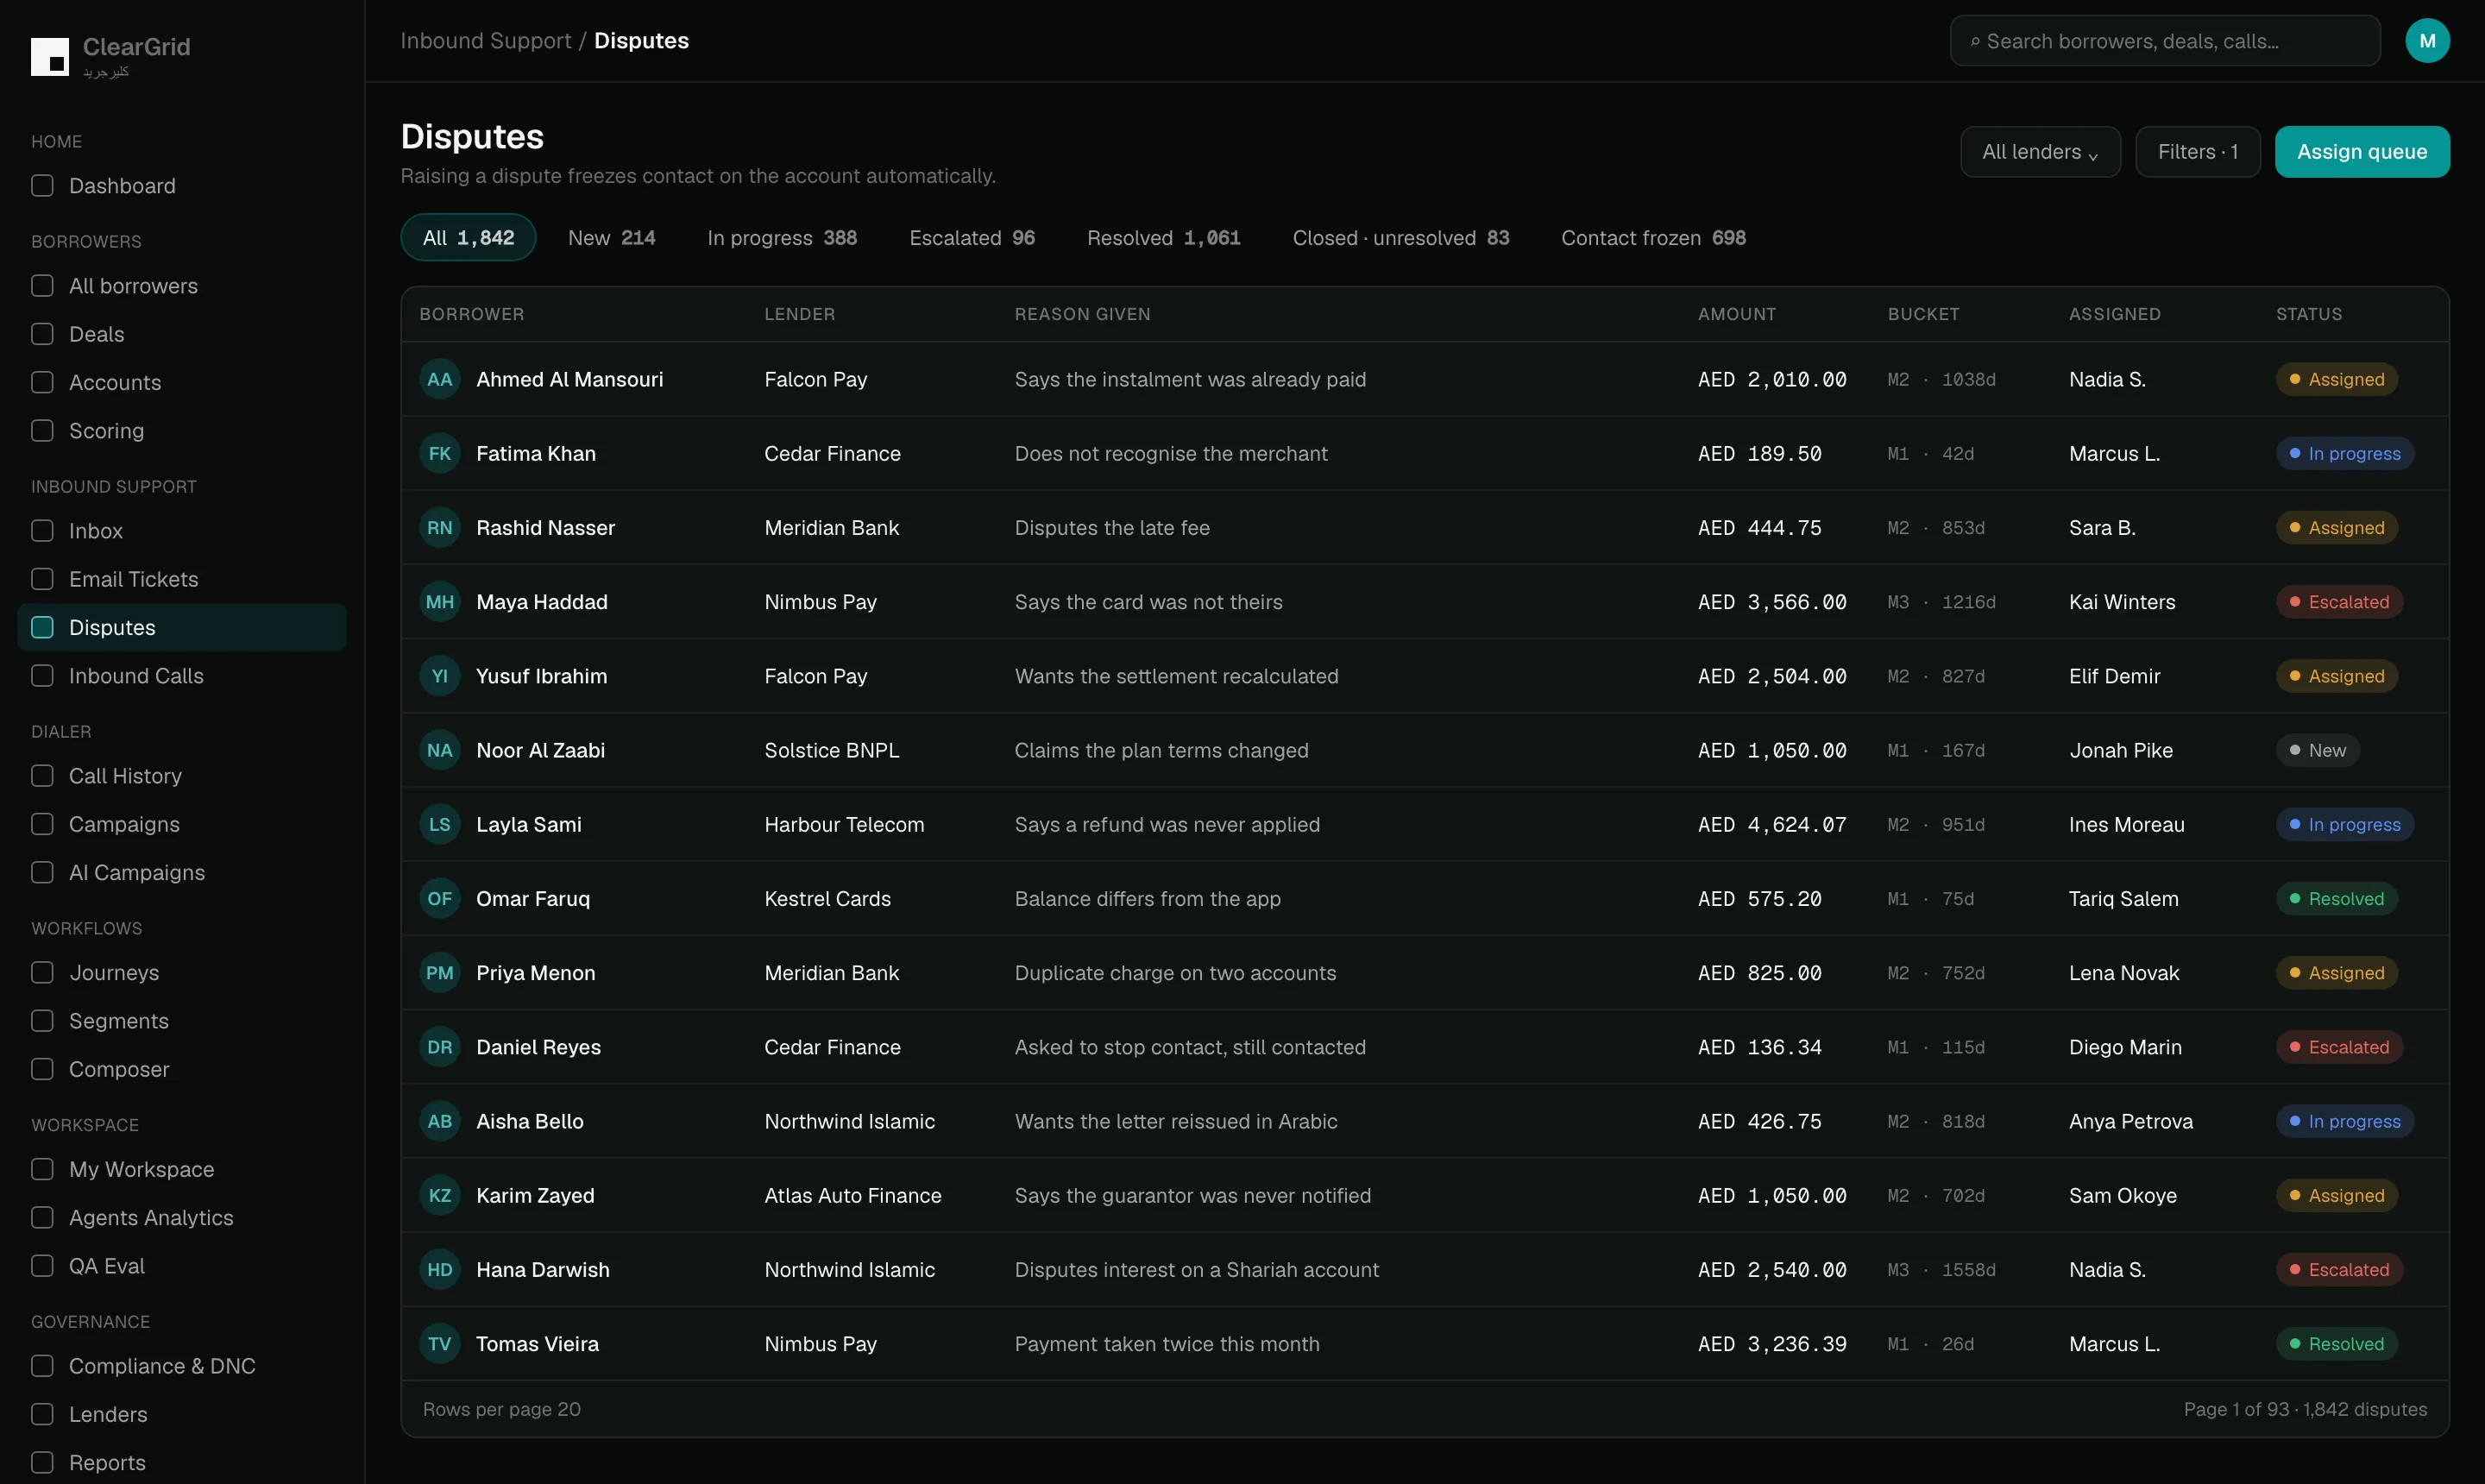Click the Campaigns sidebar icon

(x=42, y=824)
